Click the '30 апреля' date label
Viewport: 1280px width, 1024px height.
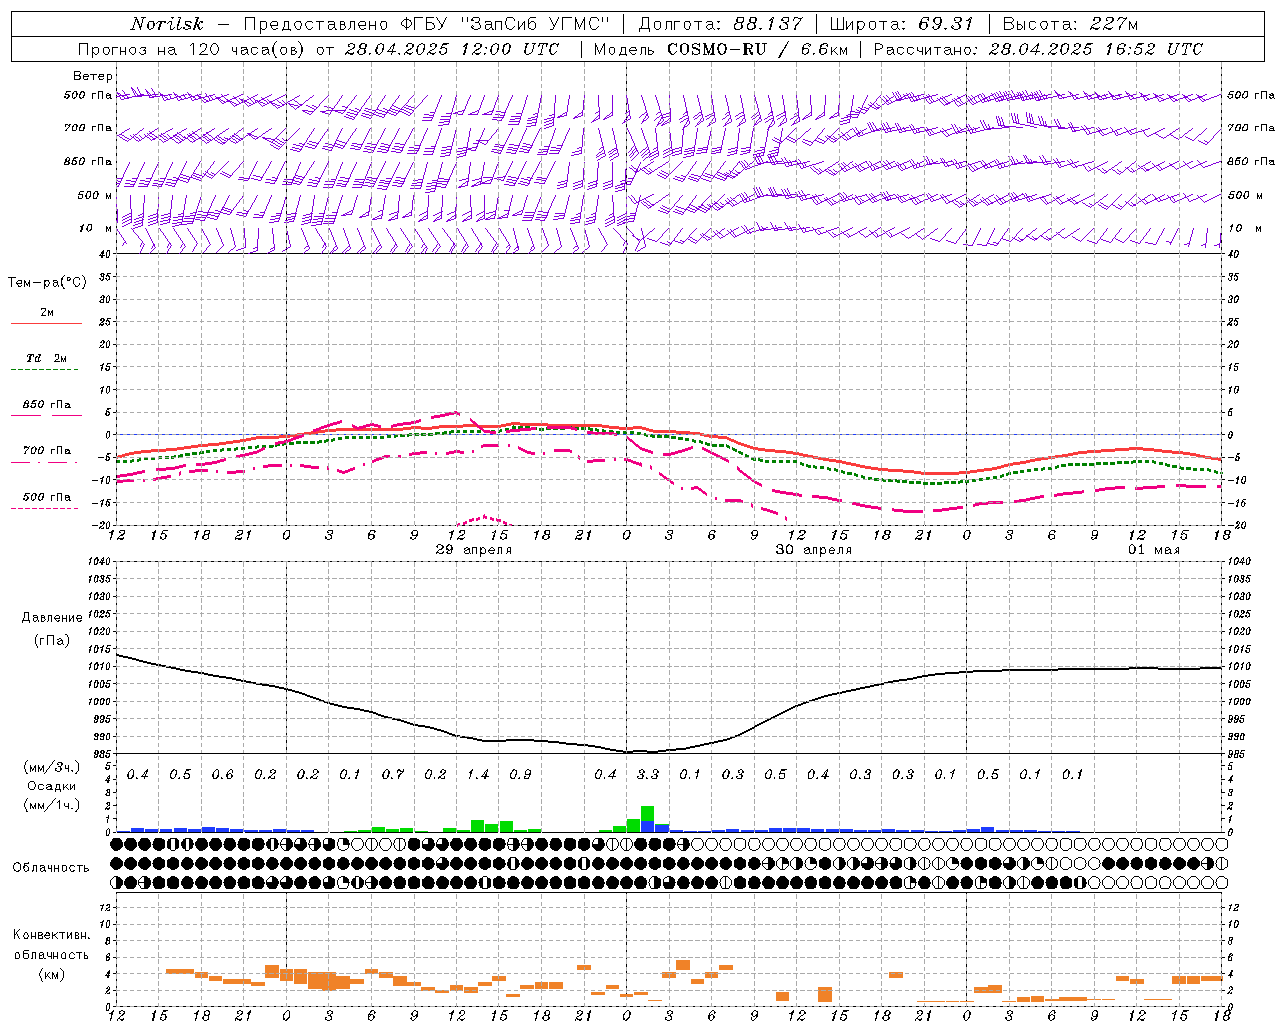[x=814, y=550]
